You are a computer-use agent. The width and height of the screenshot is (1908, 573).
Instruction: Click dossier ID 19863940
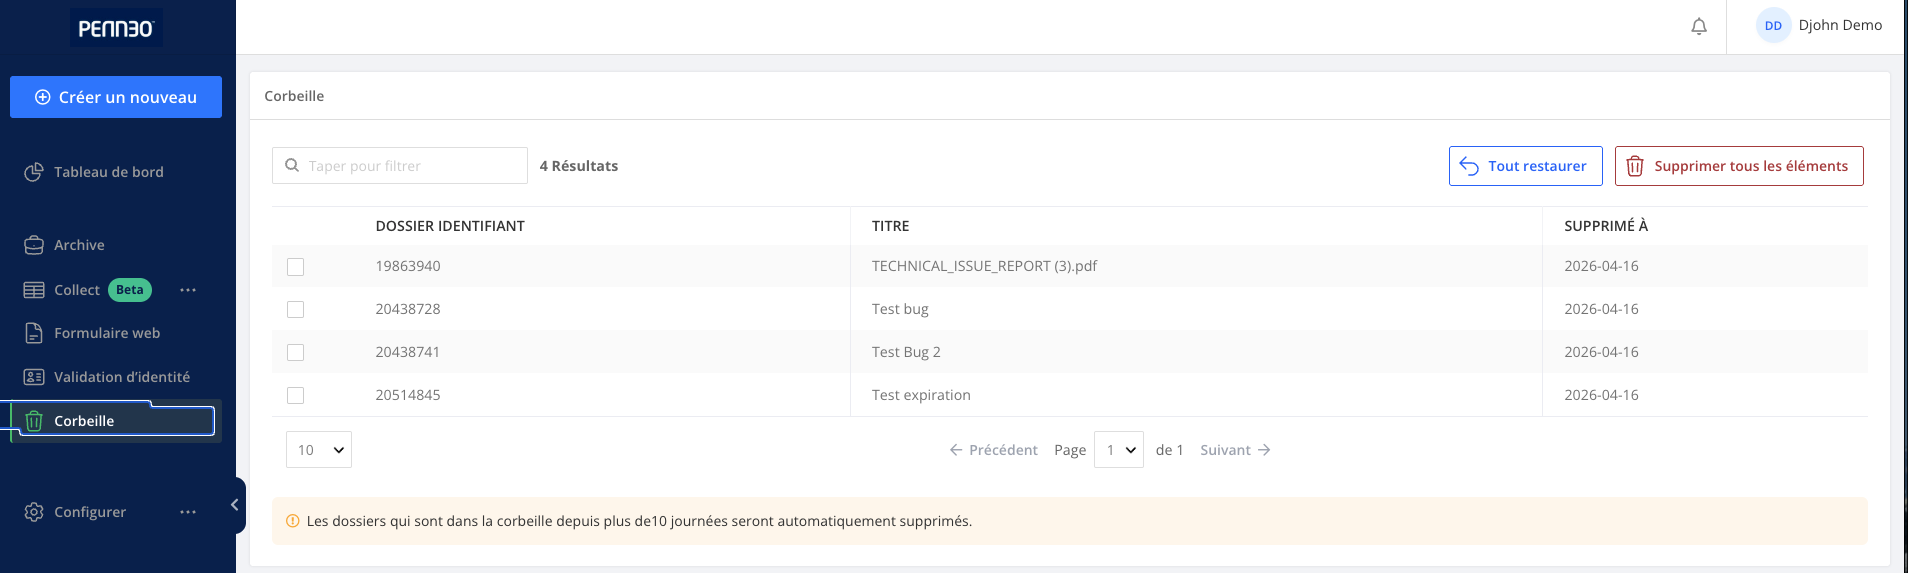click(x=408, y=266)
